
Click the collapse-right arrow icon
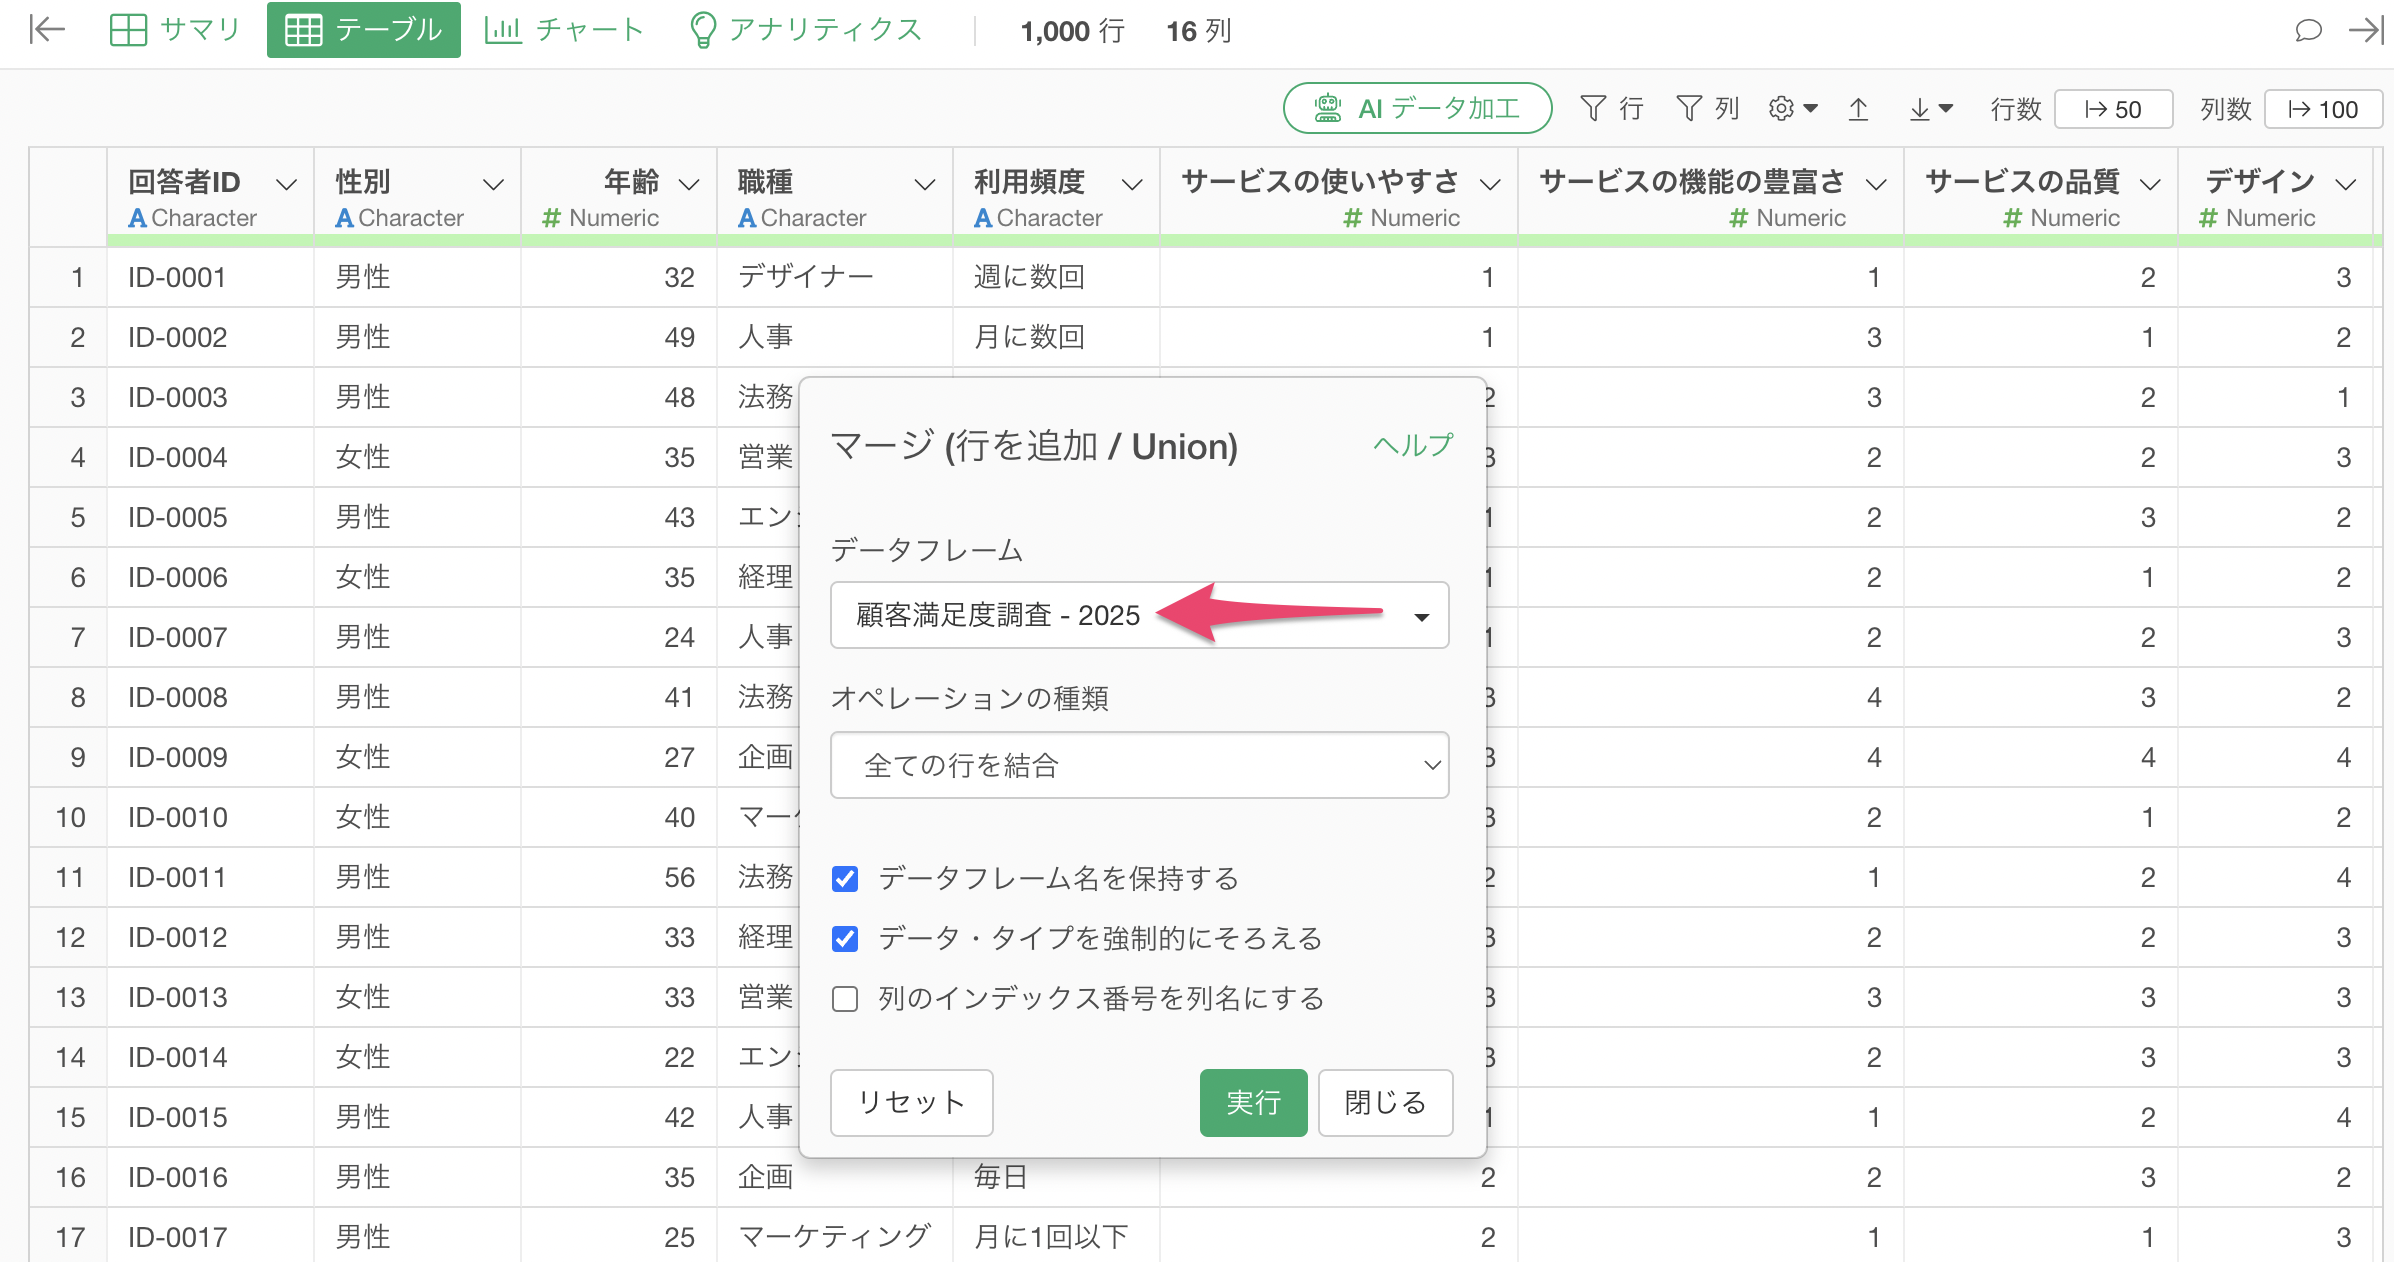(x=2366, y=30)
